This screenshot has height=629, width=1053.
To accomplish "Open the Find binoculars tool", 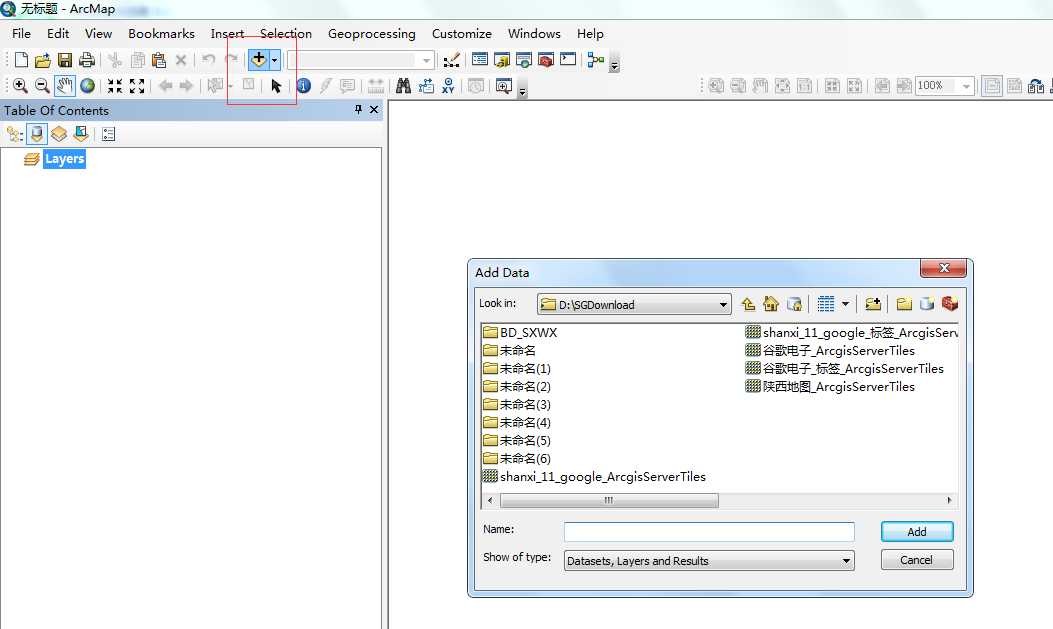I will coord(403,86).
